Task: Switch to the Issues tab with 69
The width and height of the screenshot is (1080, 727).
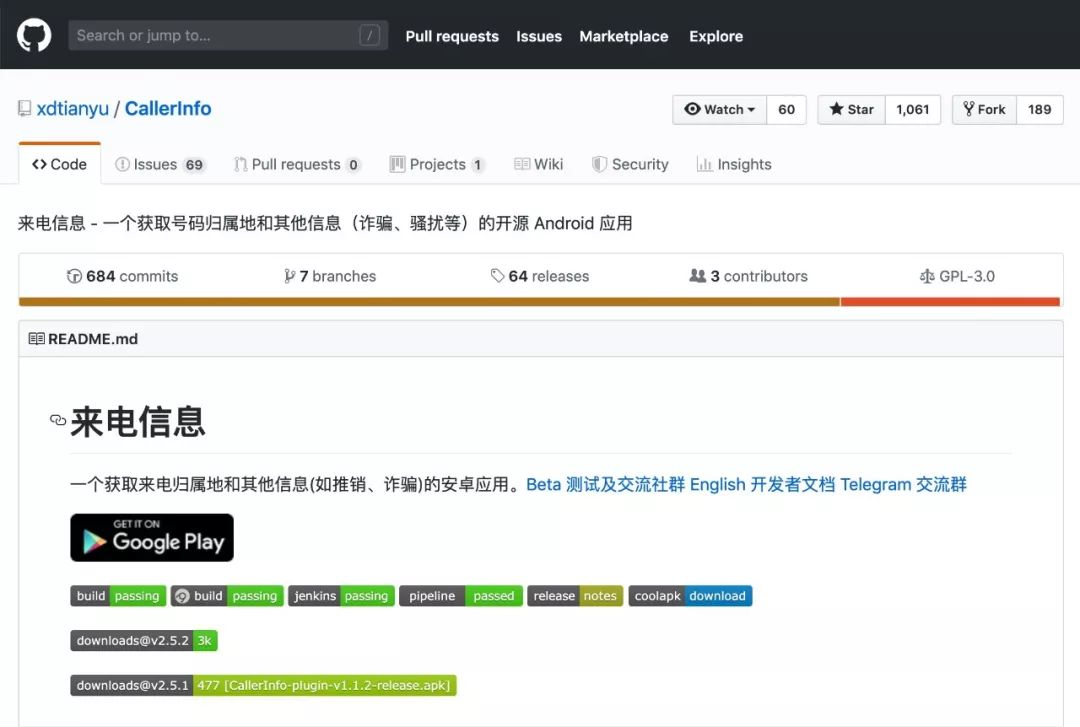Action: click(x=160, y=164)
